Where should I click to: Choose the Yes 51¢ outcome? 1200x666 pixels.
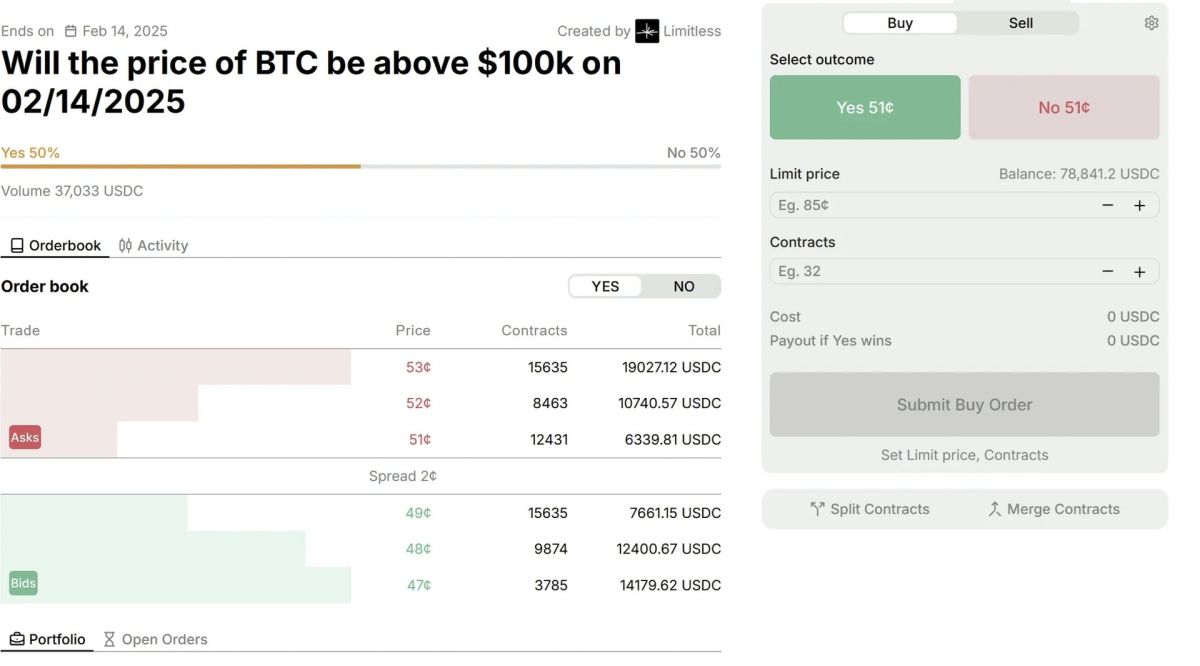click(x=865, y=107)
